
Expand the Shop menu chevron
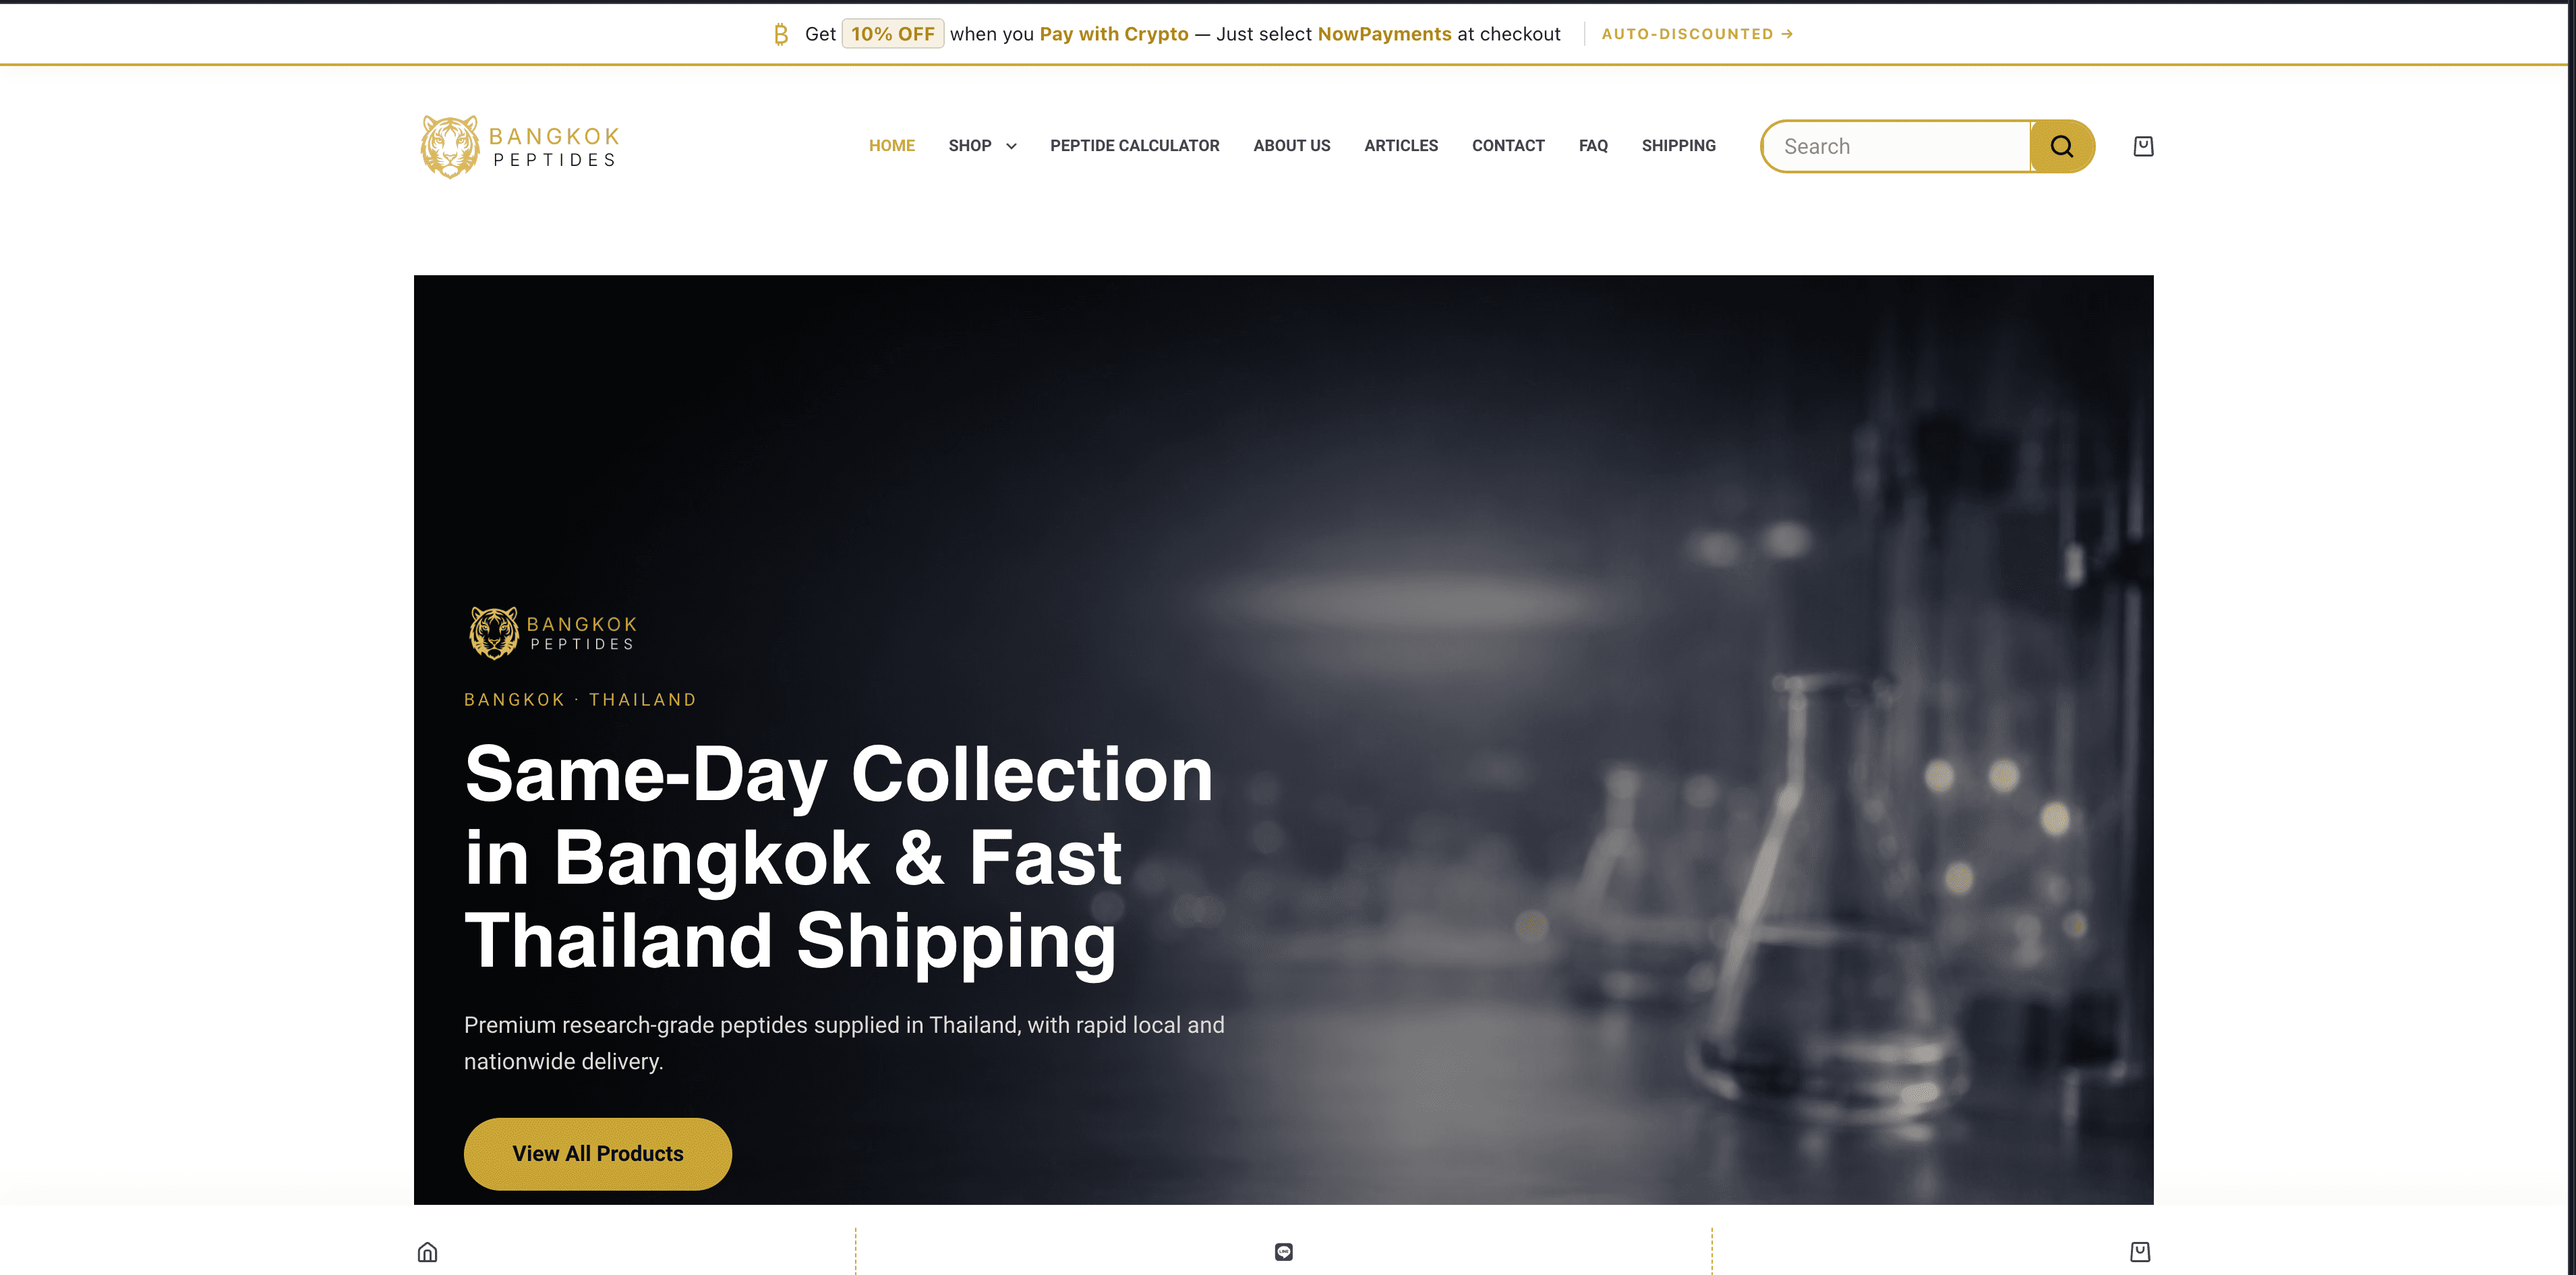[1011, 146]
